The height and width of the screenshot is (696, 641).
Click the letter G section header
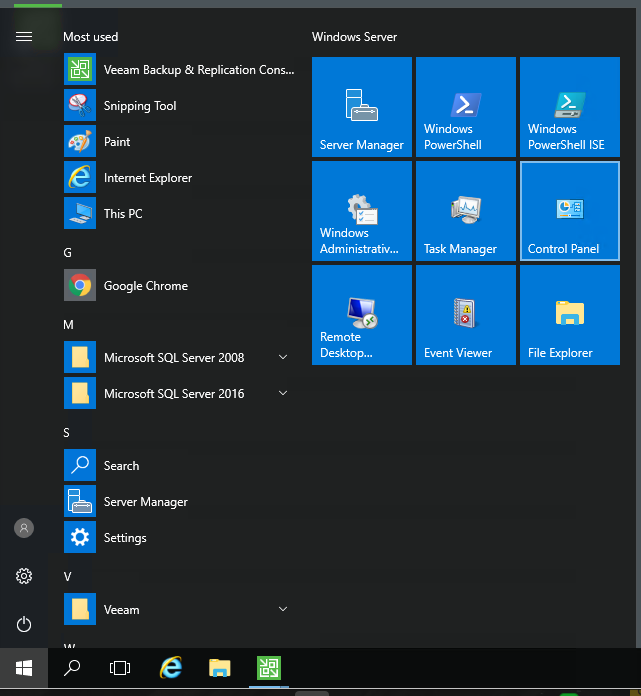[x=67, y=253]
